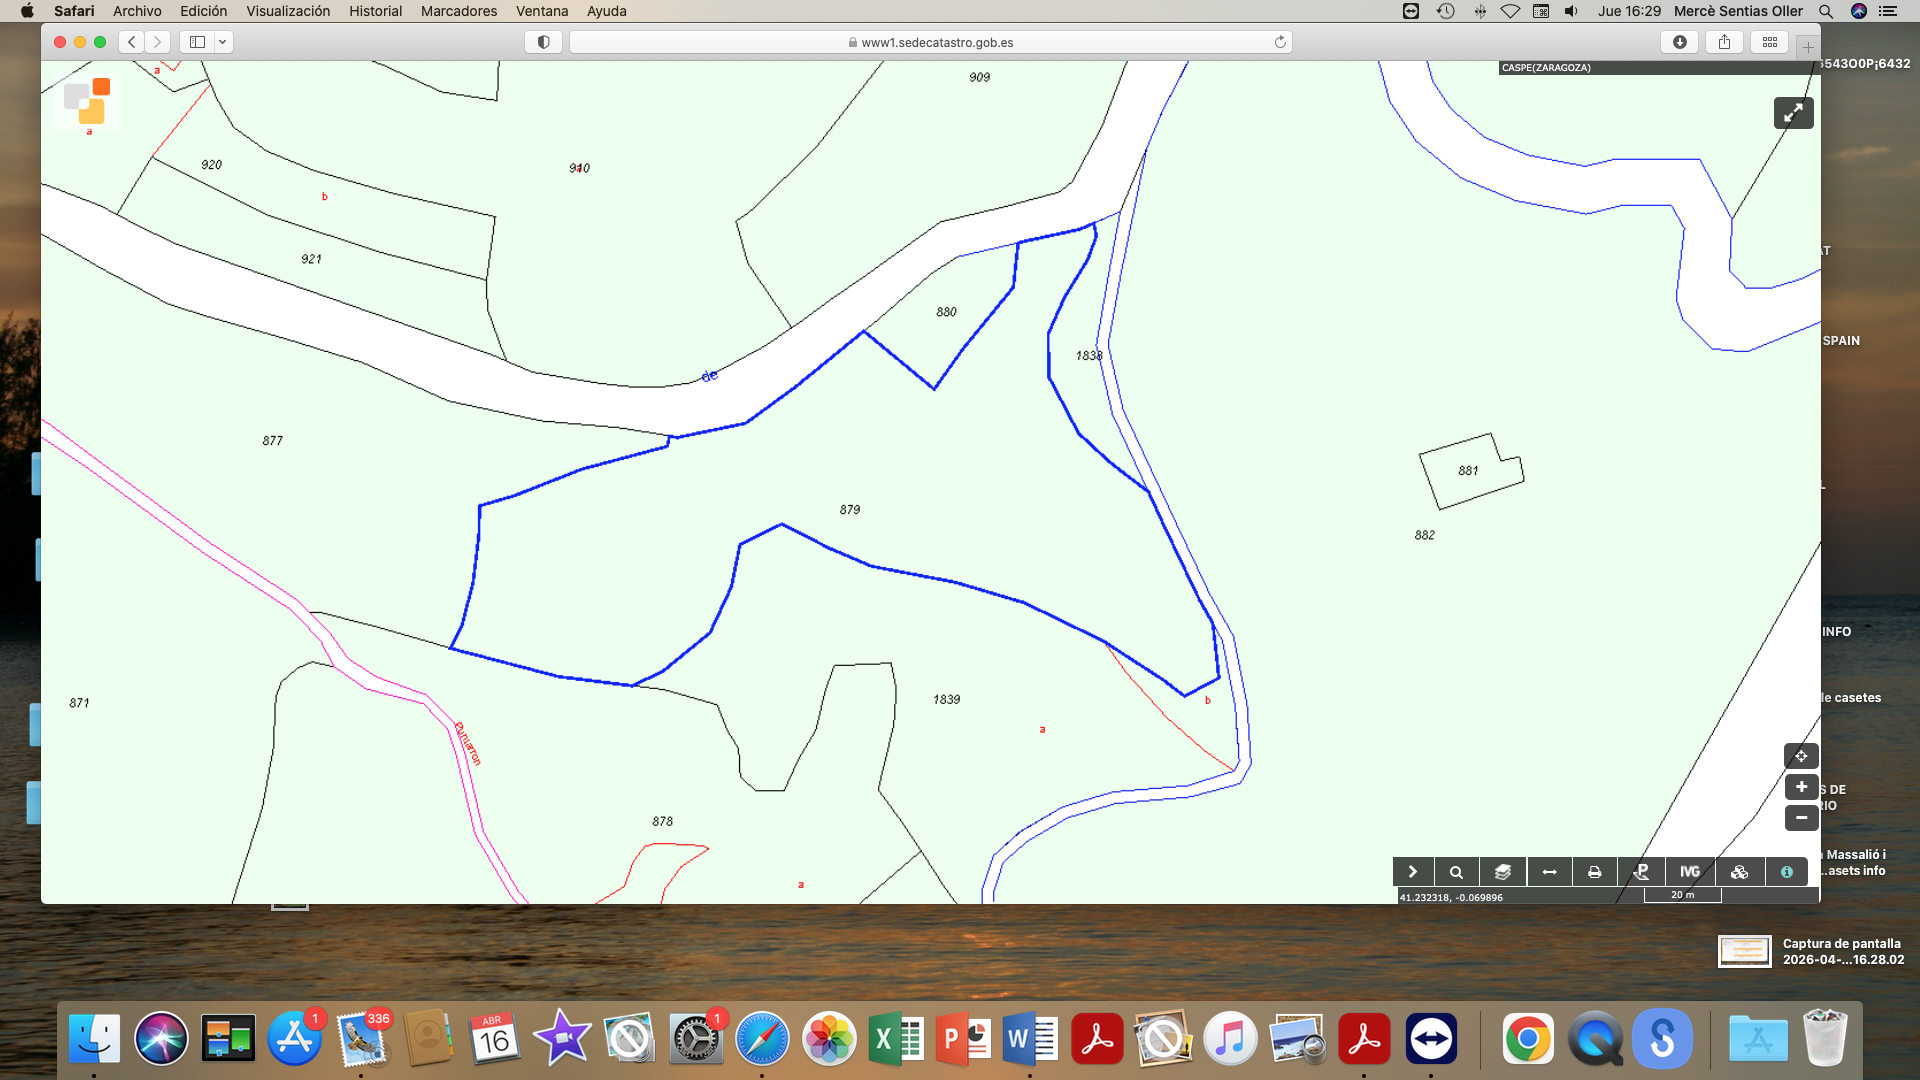The image size is (1920, 1080).
Task: Open the base map layer selector
Action: click(x=87, y=101)
